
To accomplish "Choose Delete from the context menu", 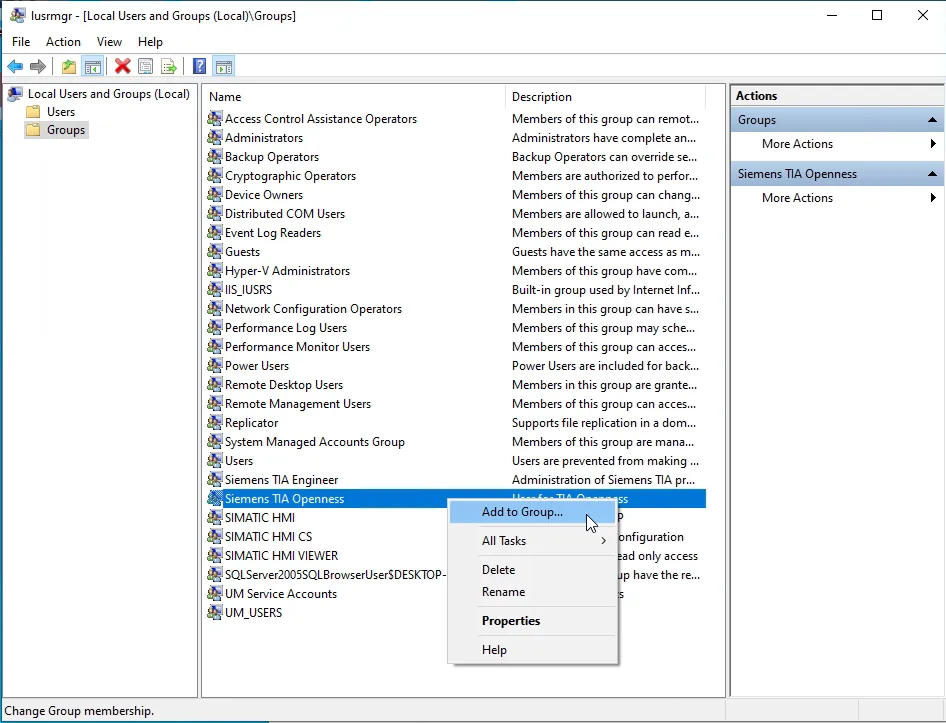I will coord(533,570).
